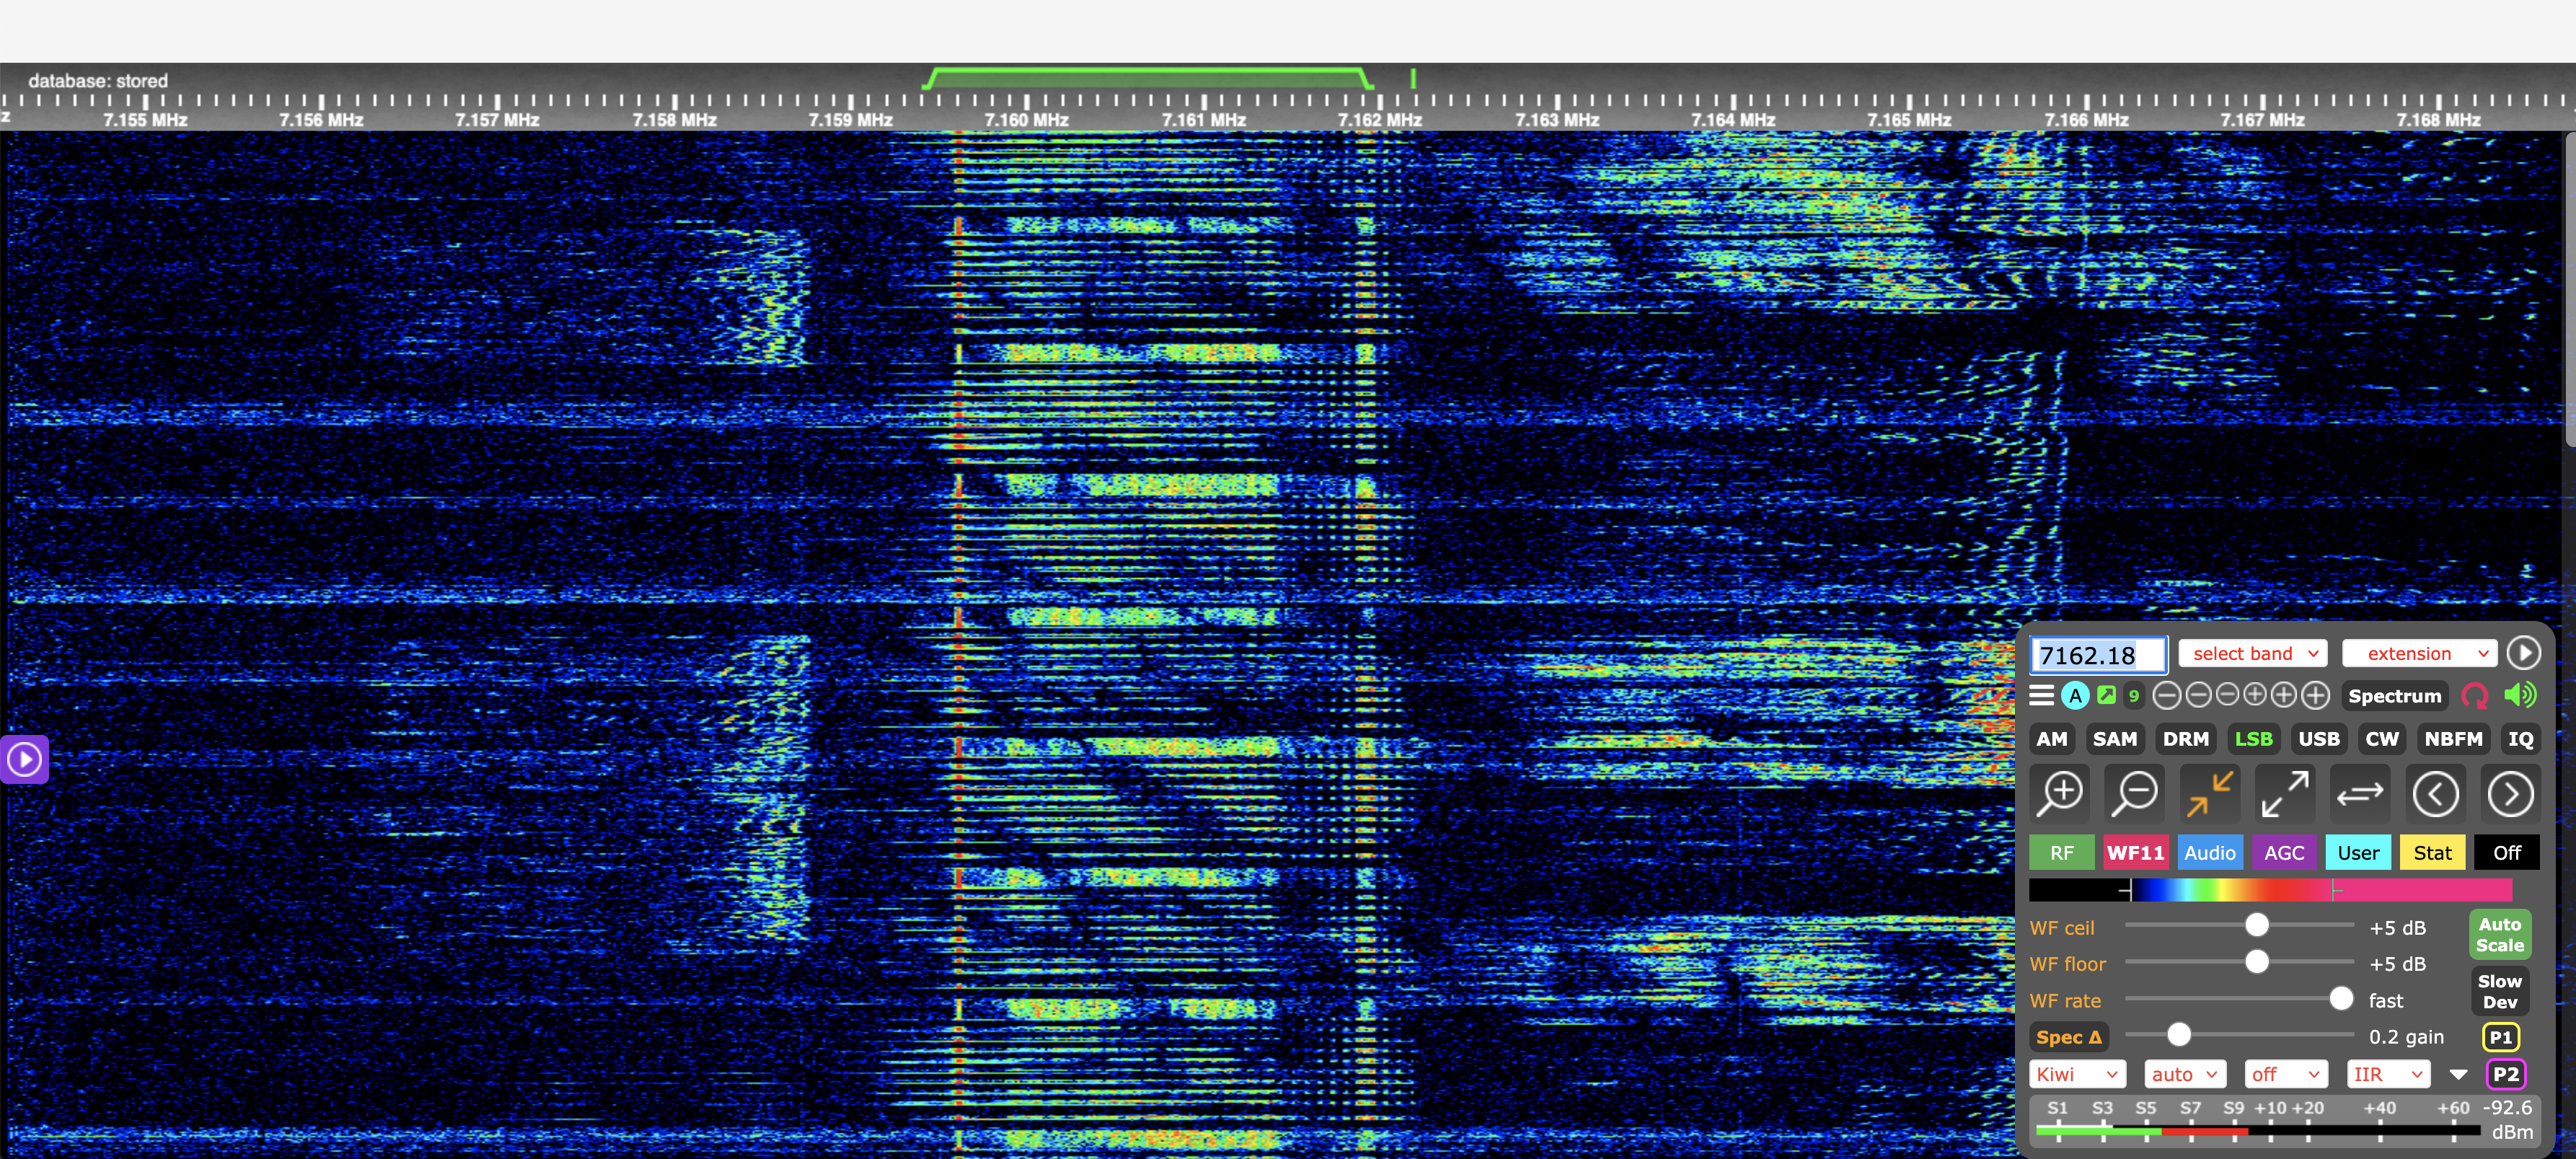Toggle the Spectrum display button
2576x1159 pixels.
tap(2394, 696)
